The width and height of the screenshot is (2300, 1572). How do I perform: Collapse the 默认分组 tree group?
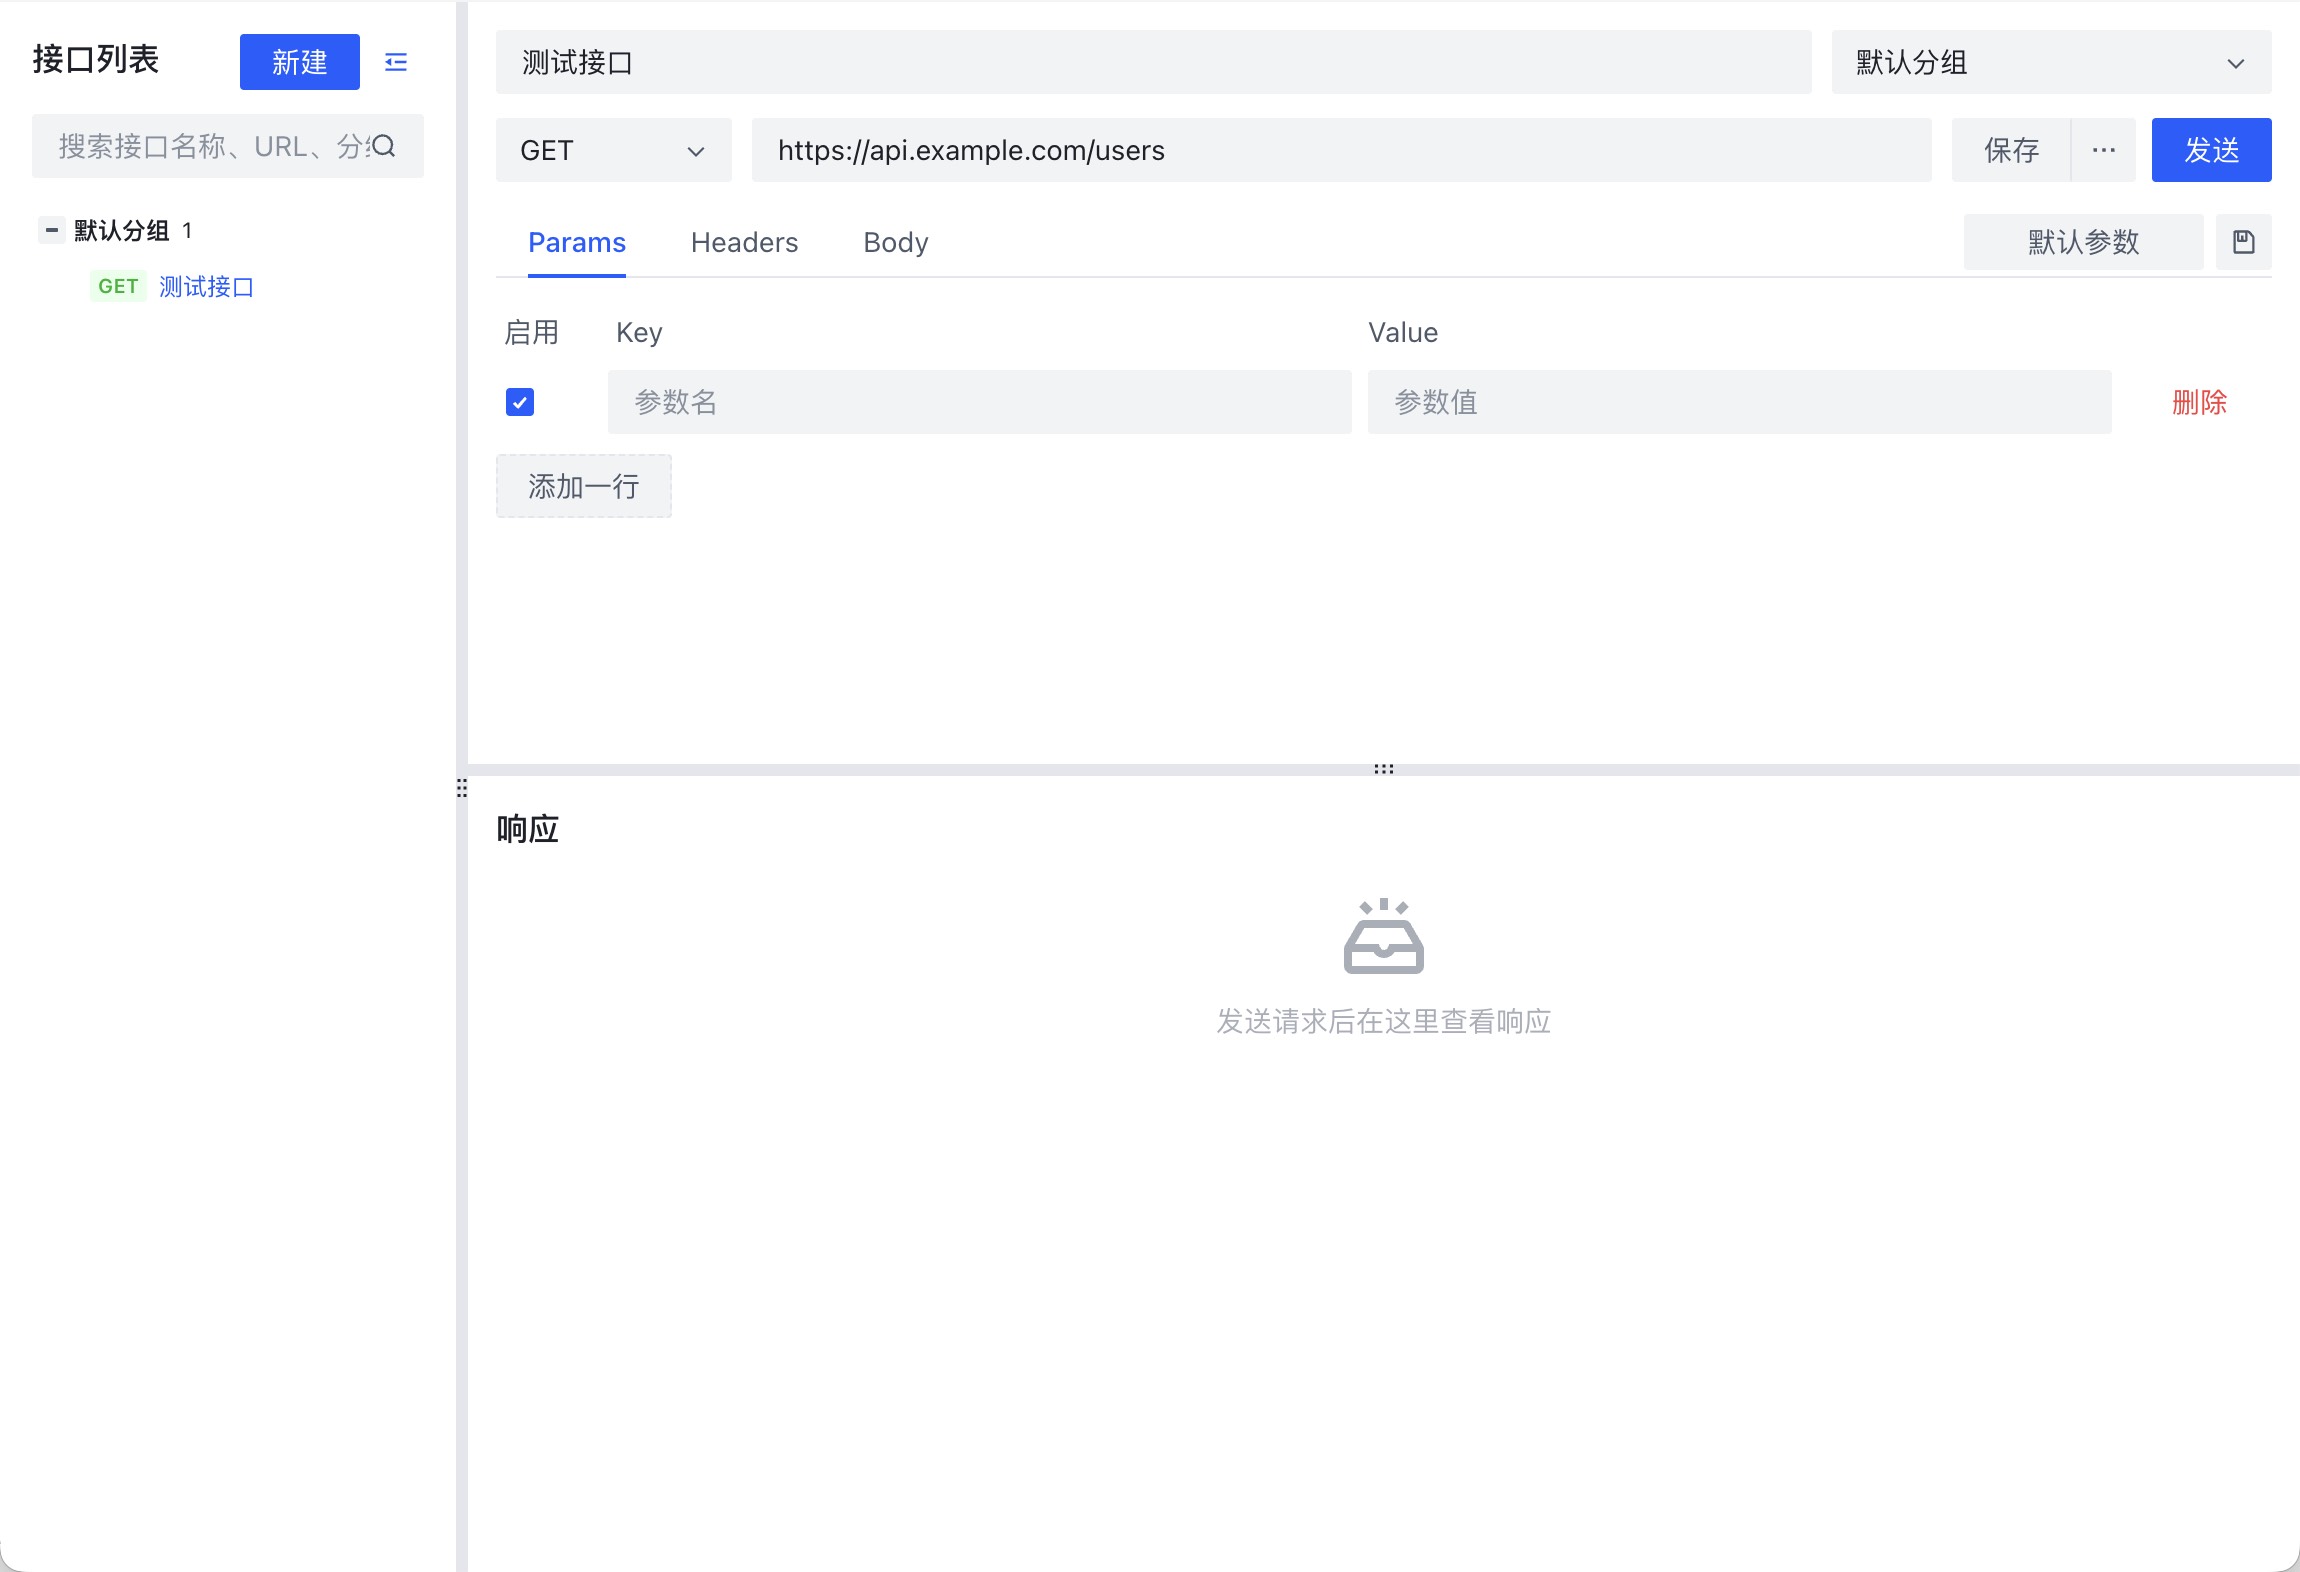pos(52,230)
